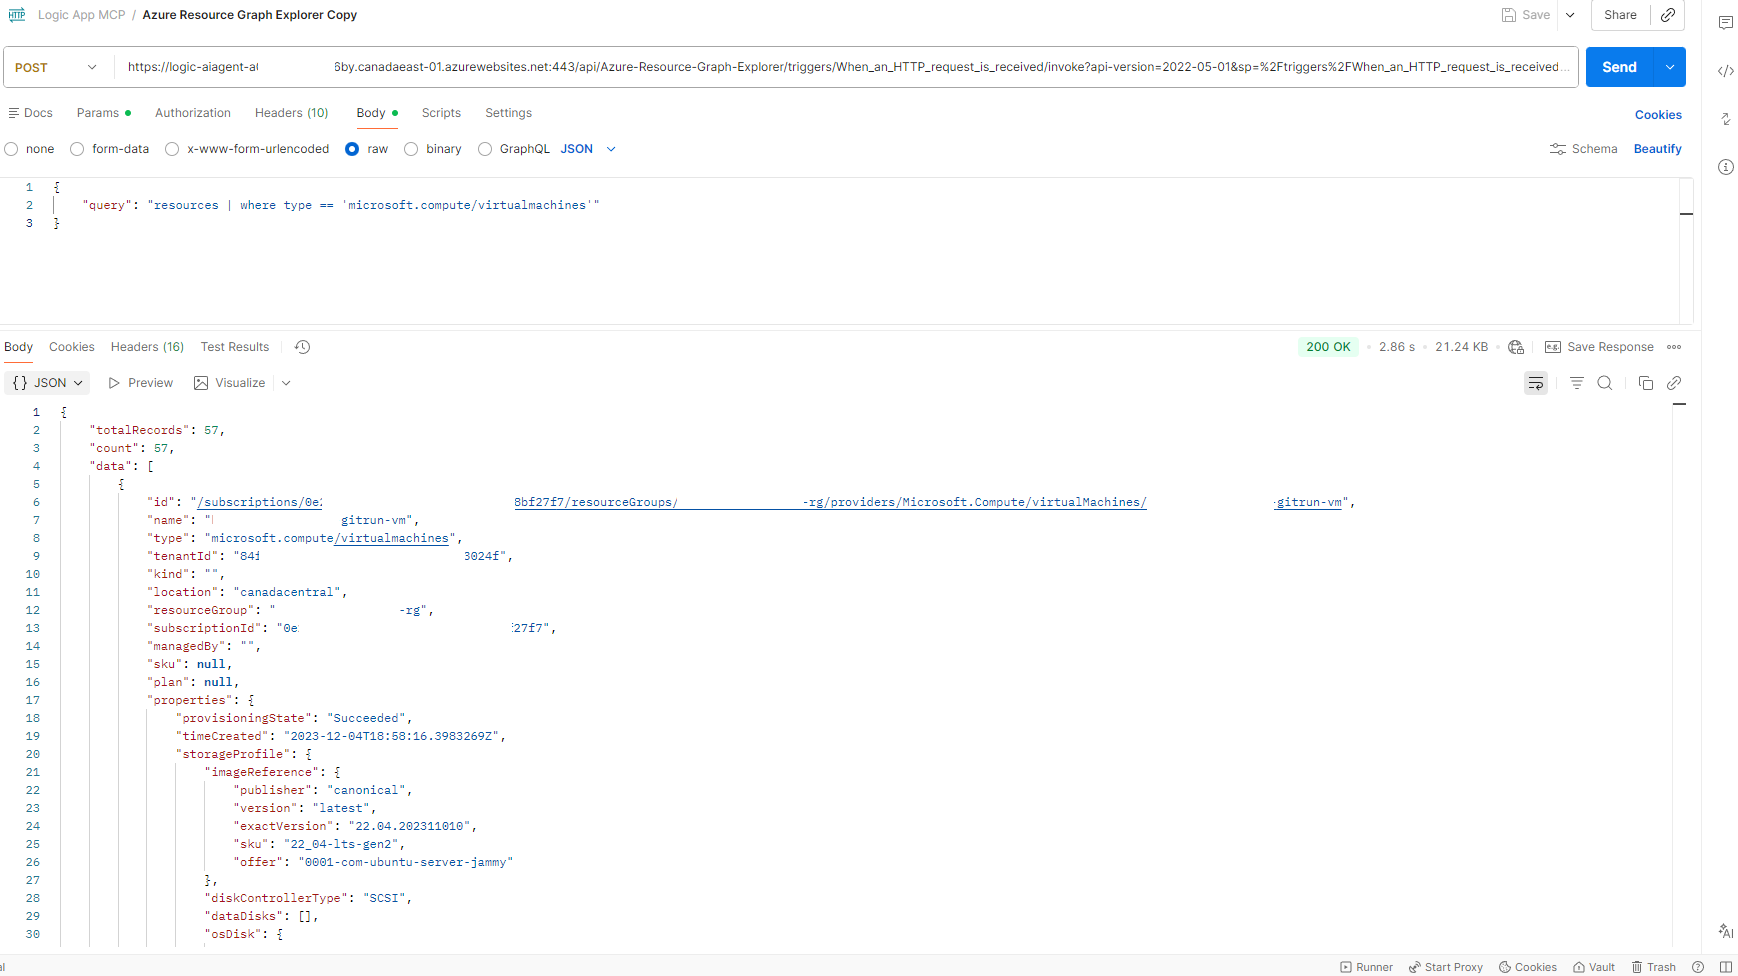Open the code snippet sidebar icon
Image resolution: width=1738 pixels, height=976 pixels.
[x=1725, y=71]
